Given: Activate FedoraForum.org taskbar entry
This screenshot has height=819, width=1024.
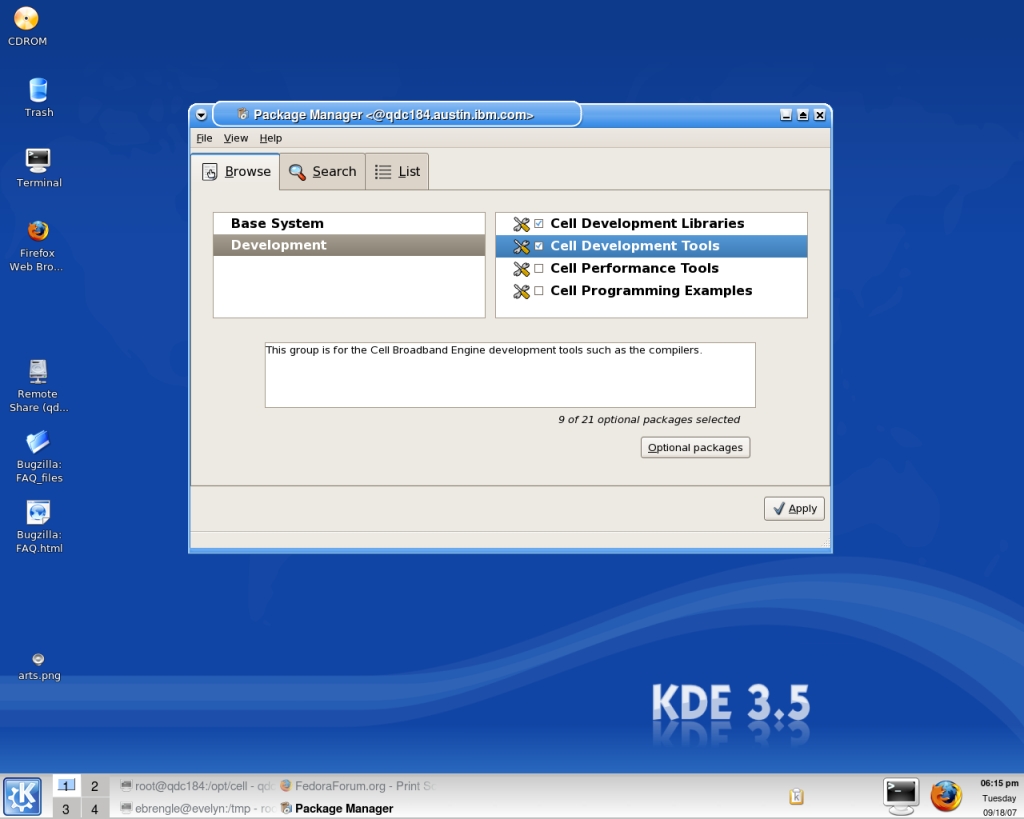Looking at the screenshot, I should click(x=357, y=786).
